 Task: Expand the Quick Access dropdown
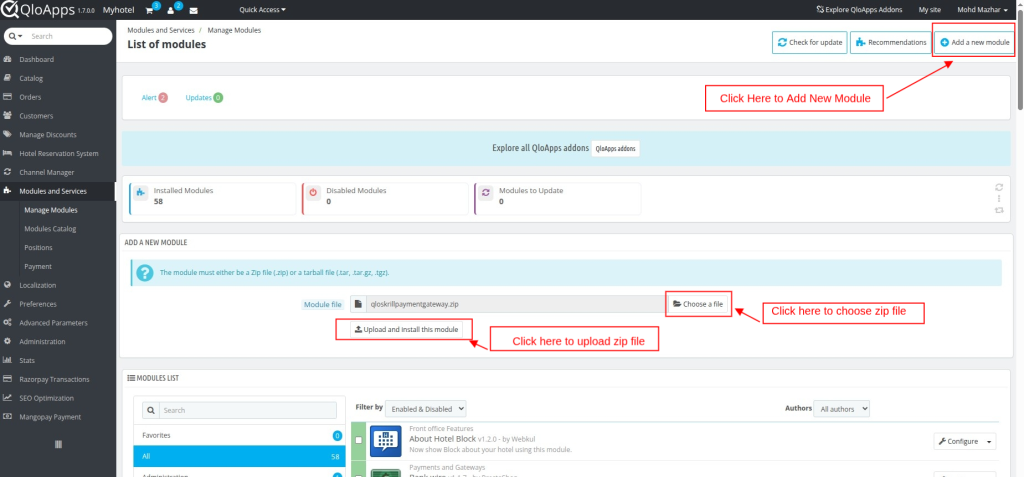pyautogui.click(x=262, y=10)
